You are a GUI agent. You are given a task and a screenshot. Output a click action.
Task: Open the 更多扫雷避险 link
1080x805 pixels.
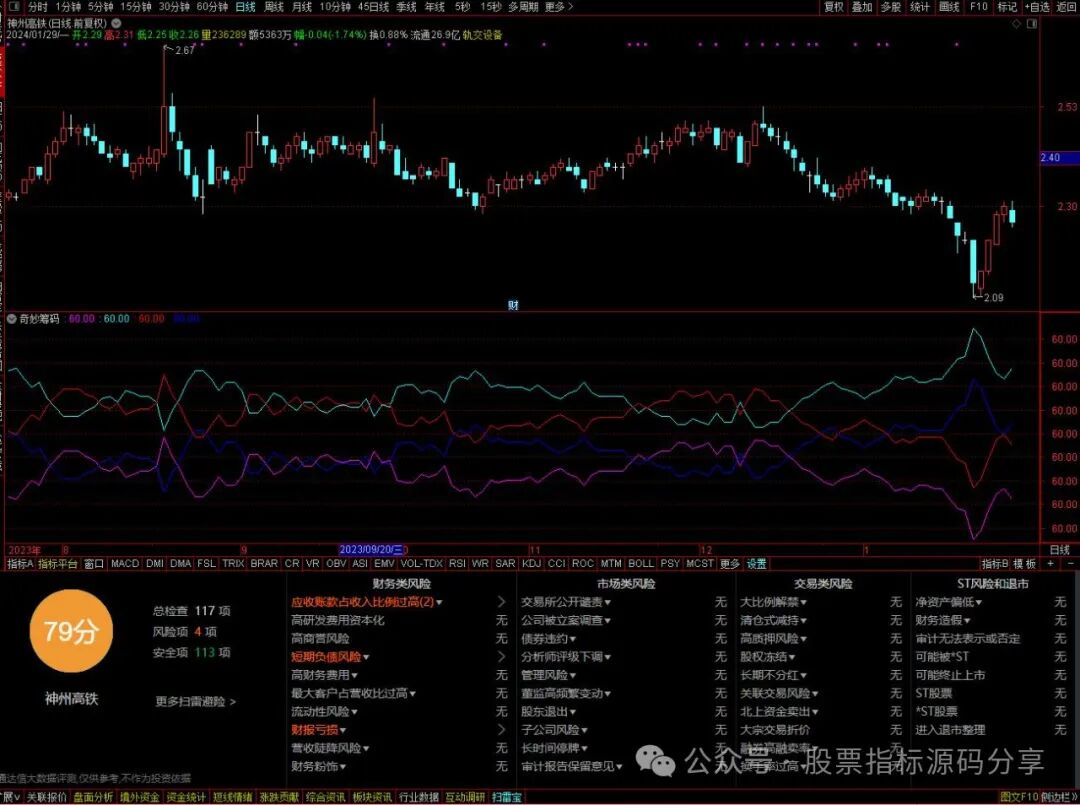[196, 702]
